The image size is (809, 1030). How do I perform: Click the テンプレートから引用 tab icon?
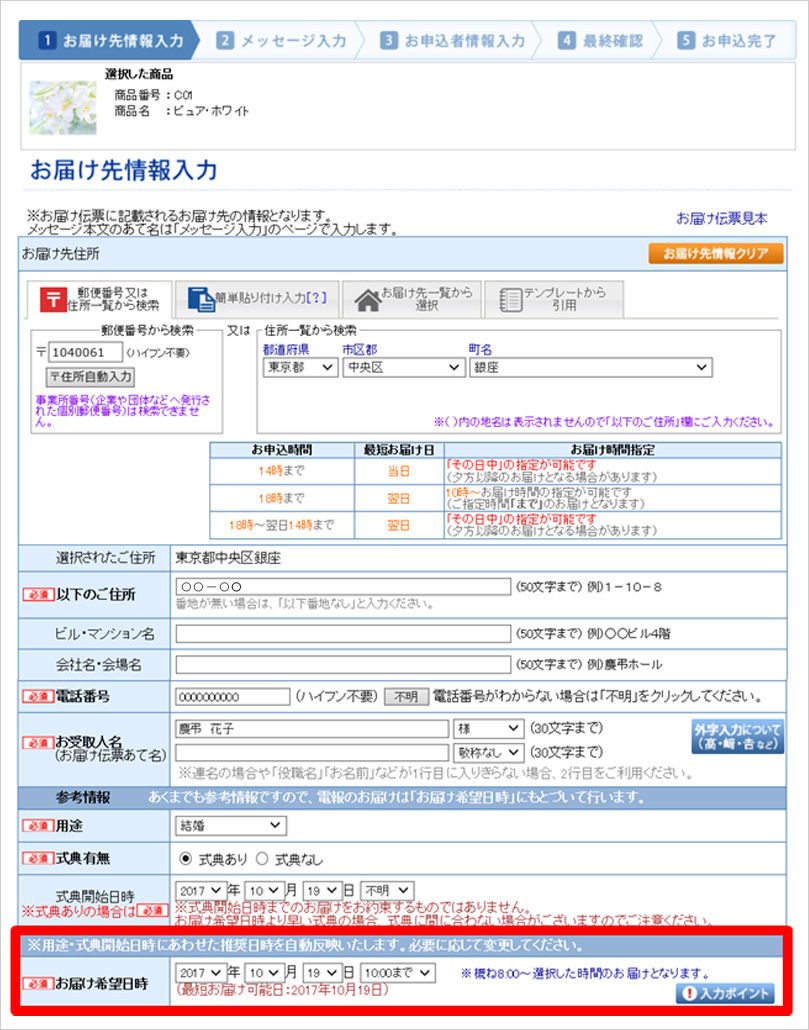point(510,299)
